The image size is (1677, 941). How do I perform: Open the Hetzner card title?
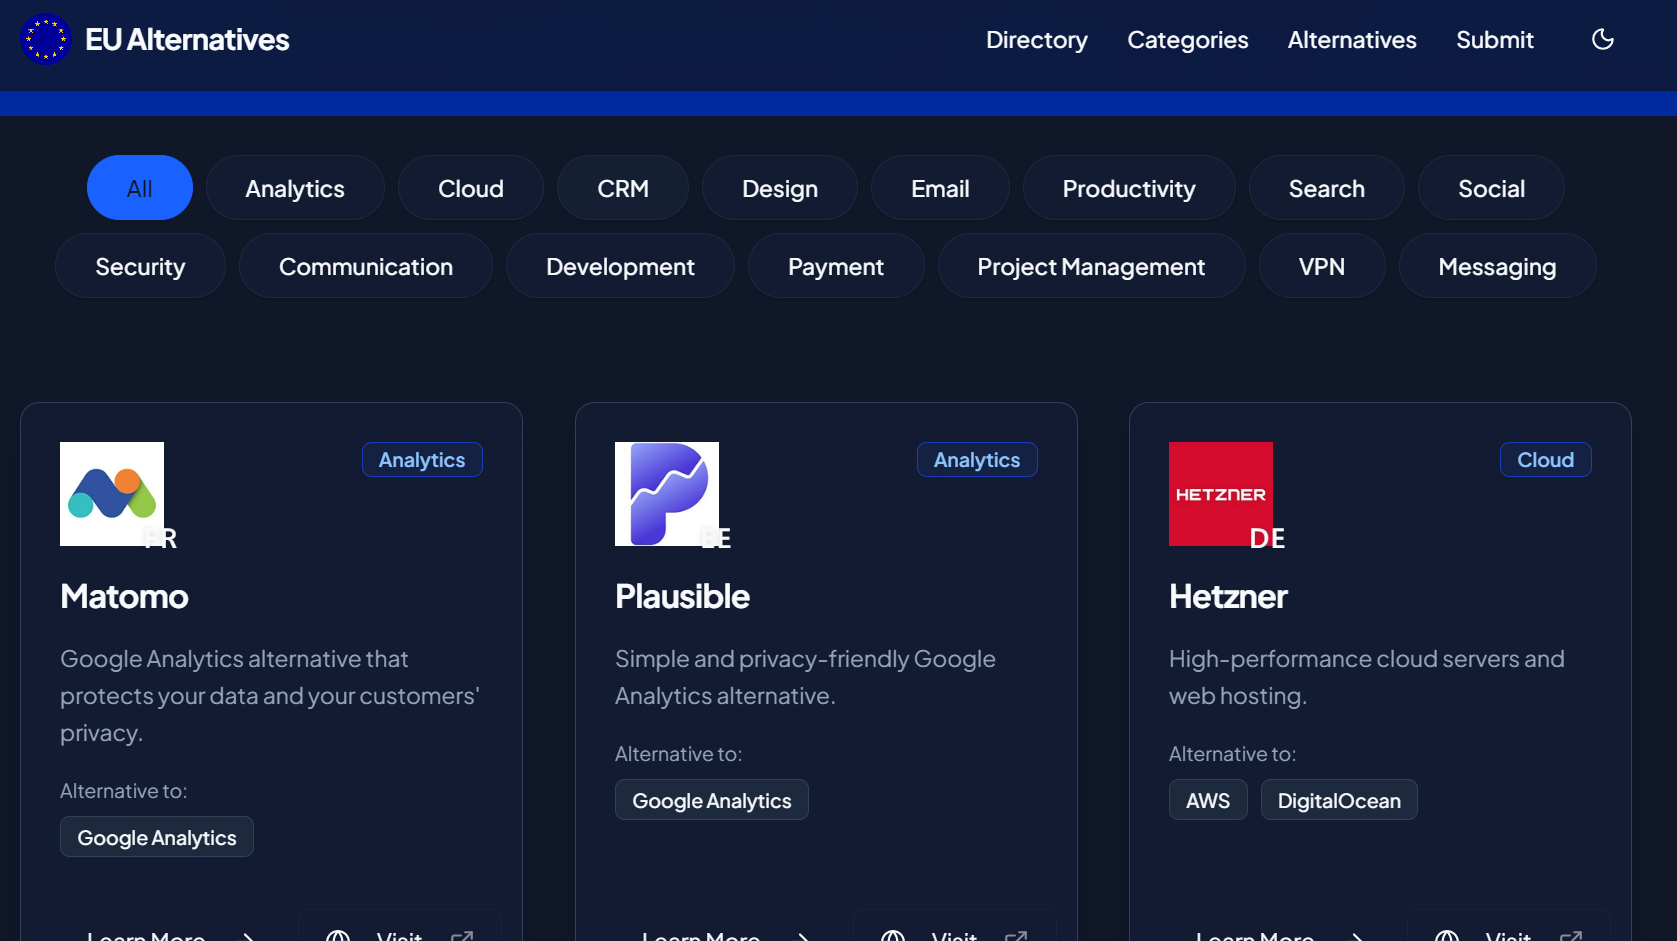(x=1228, y=597)
